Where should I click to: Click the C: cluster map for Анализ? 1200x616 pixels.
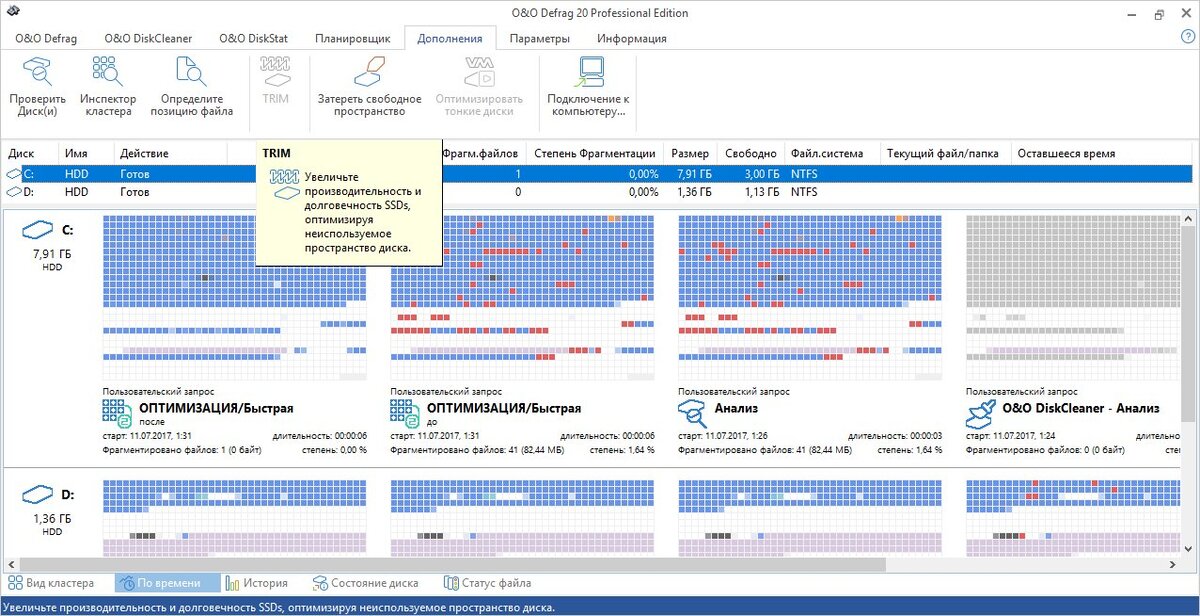coord(810,297)
